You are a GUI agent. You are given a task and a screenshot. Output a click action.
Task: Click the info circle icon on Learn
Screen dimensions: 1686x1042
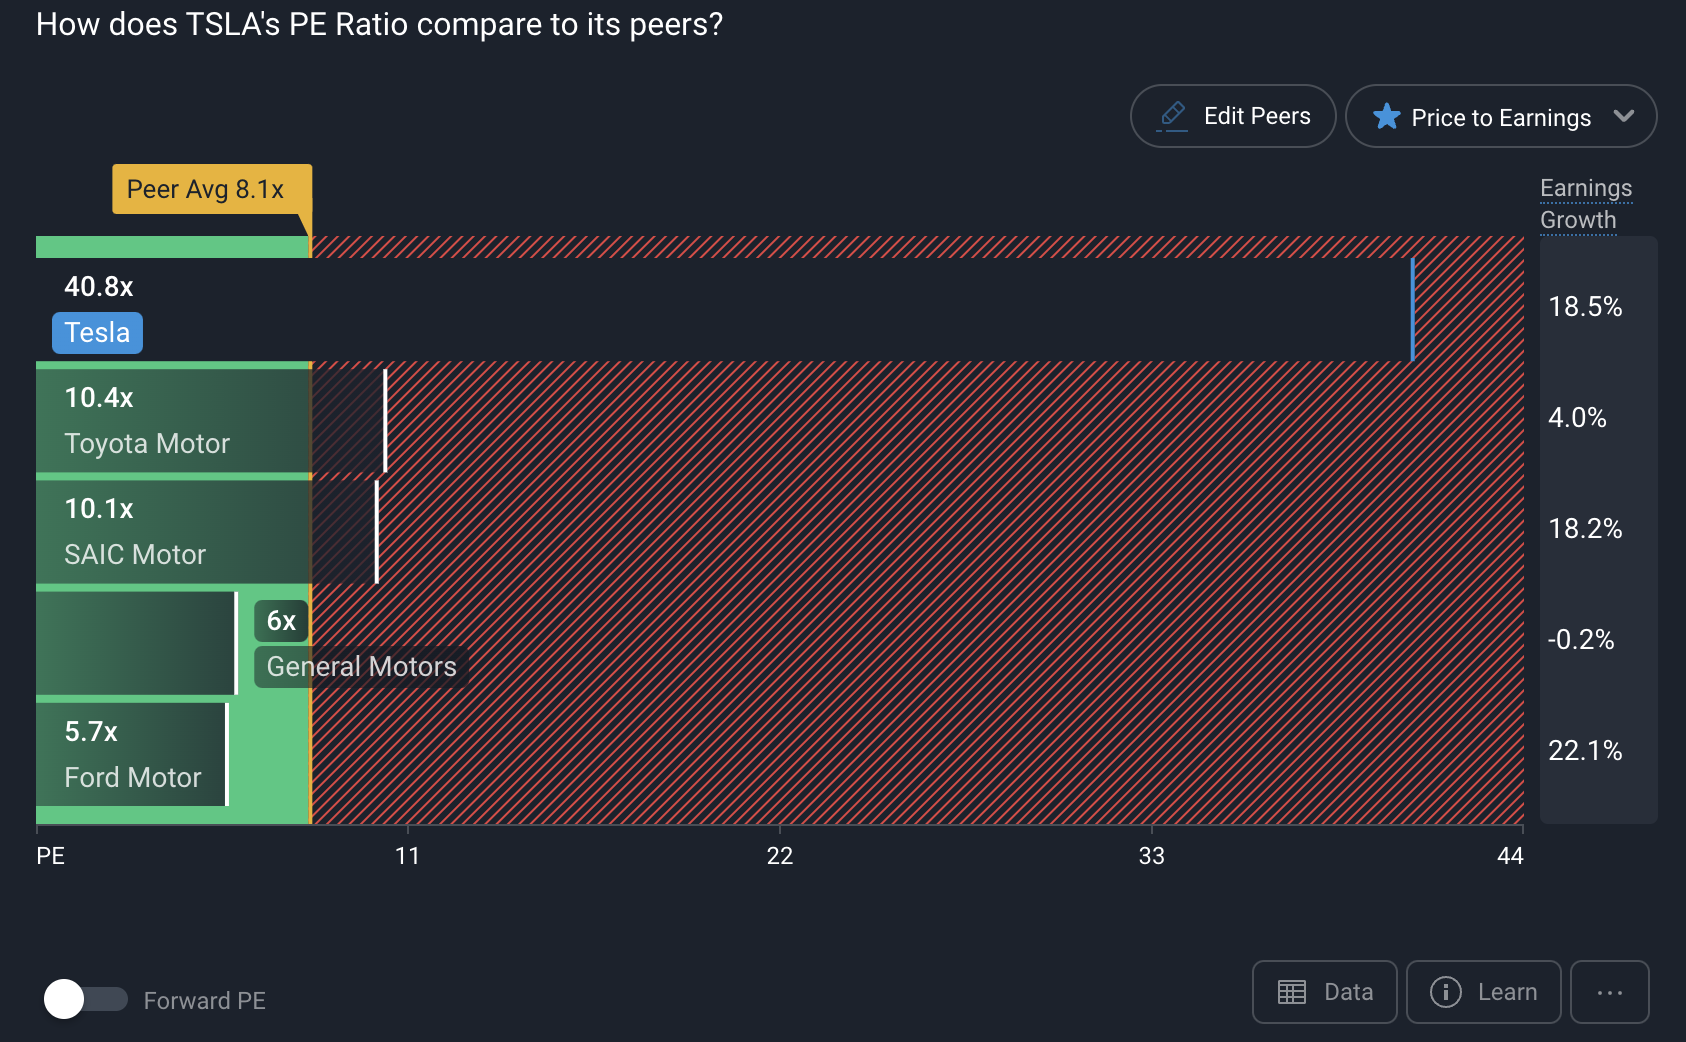tap(1446, 992)
